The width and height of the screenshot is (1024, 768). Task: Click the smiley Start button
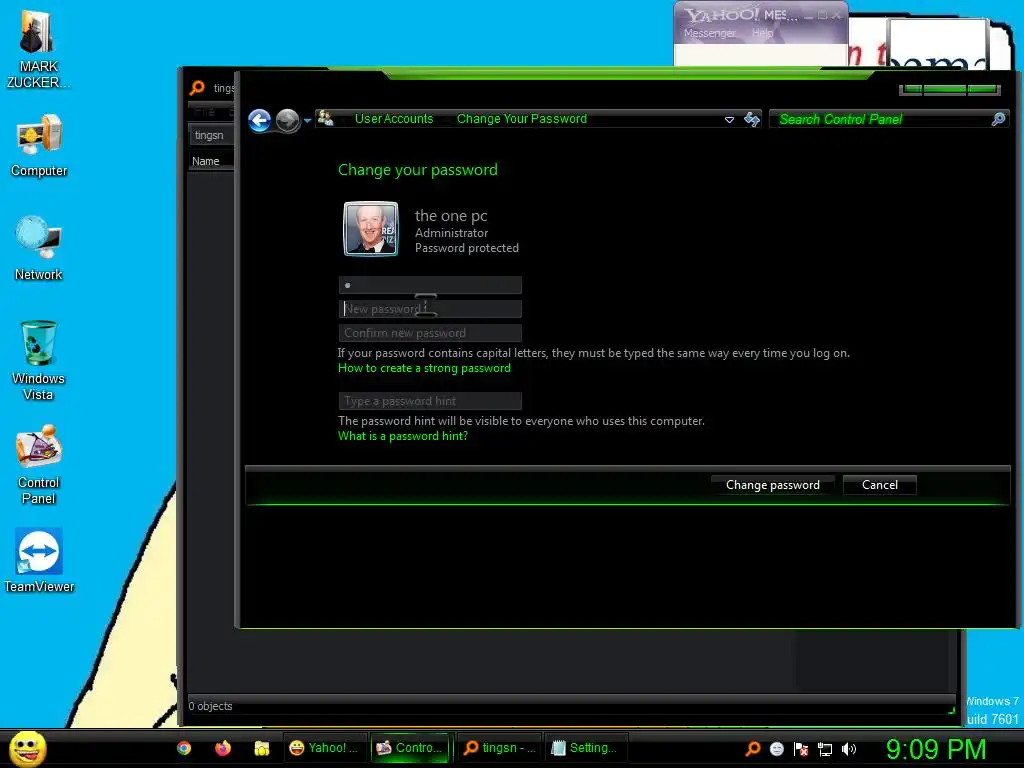tap(27, 748)
